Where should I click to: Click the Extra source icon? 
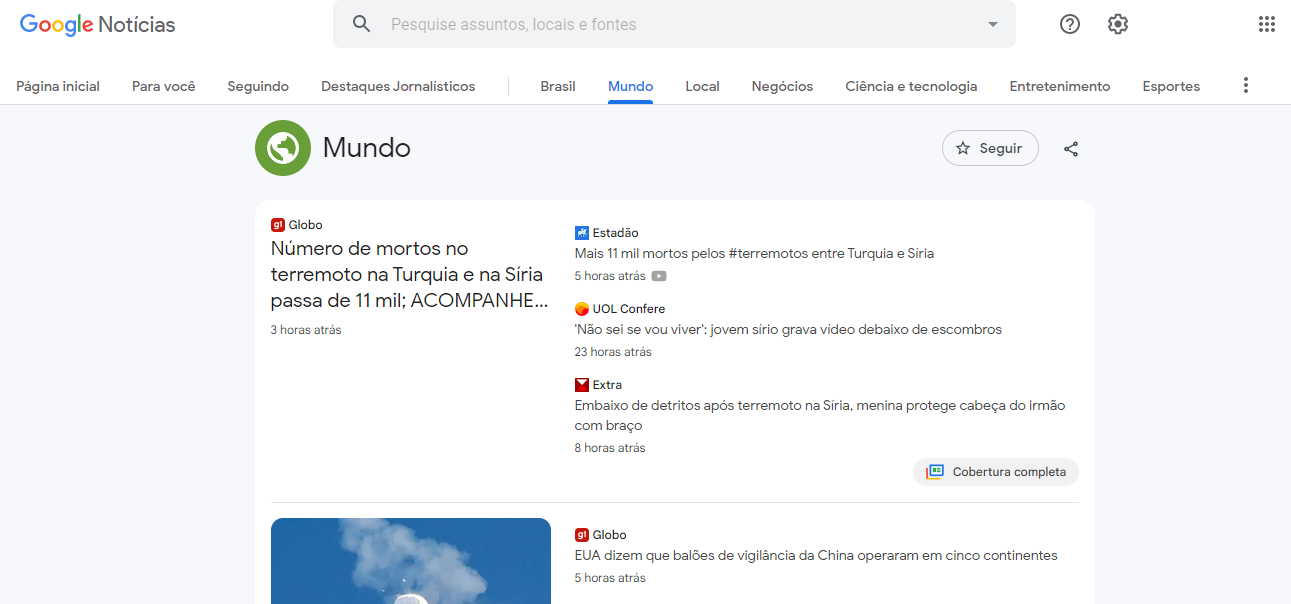point(582,385)
